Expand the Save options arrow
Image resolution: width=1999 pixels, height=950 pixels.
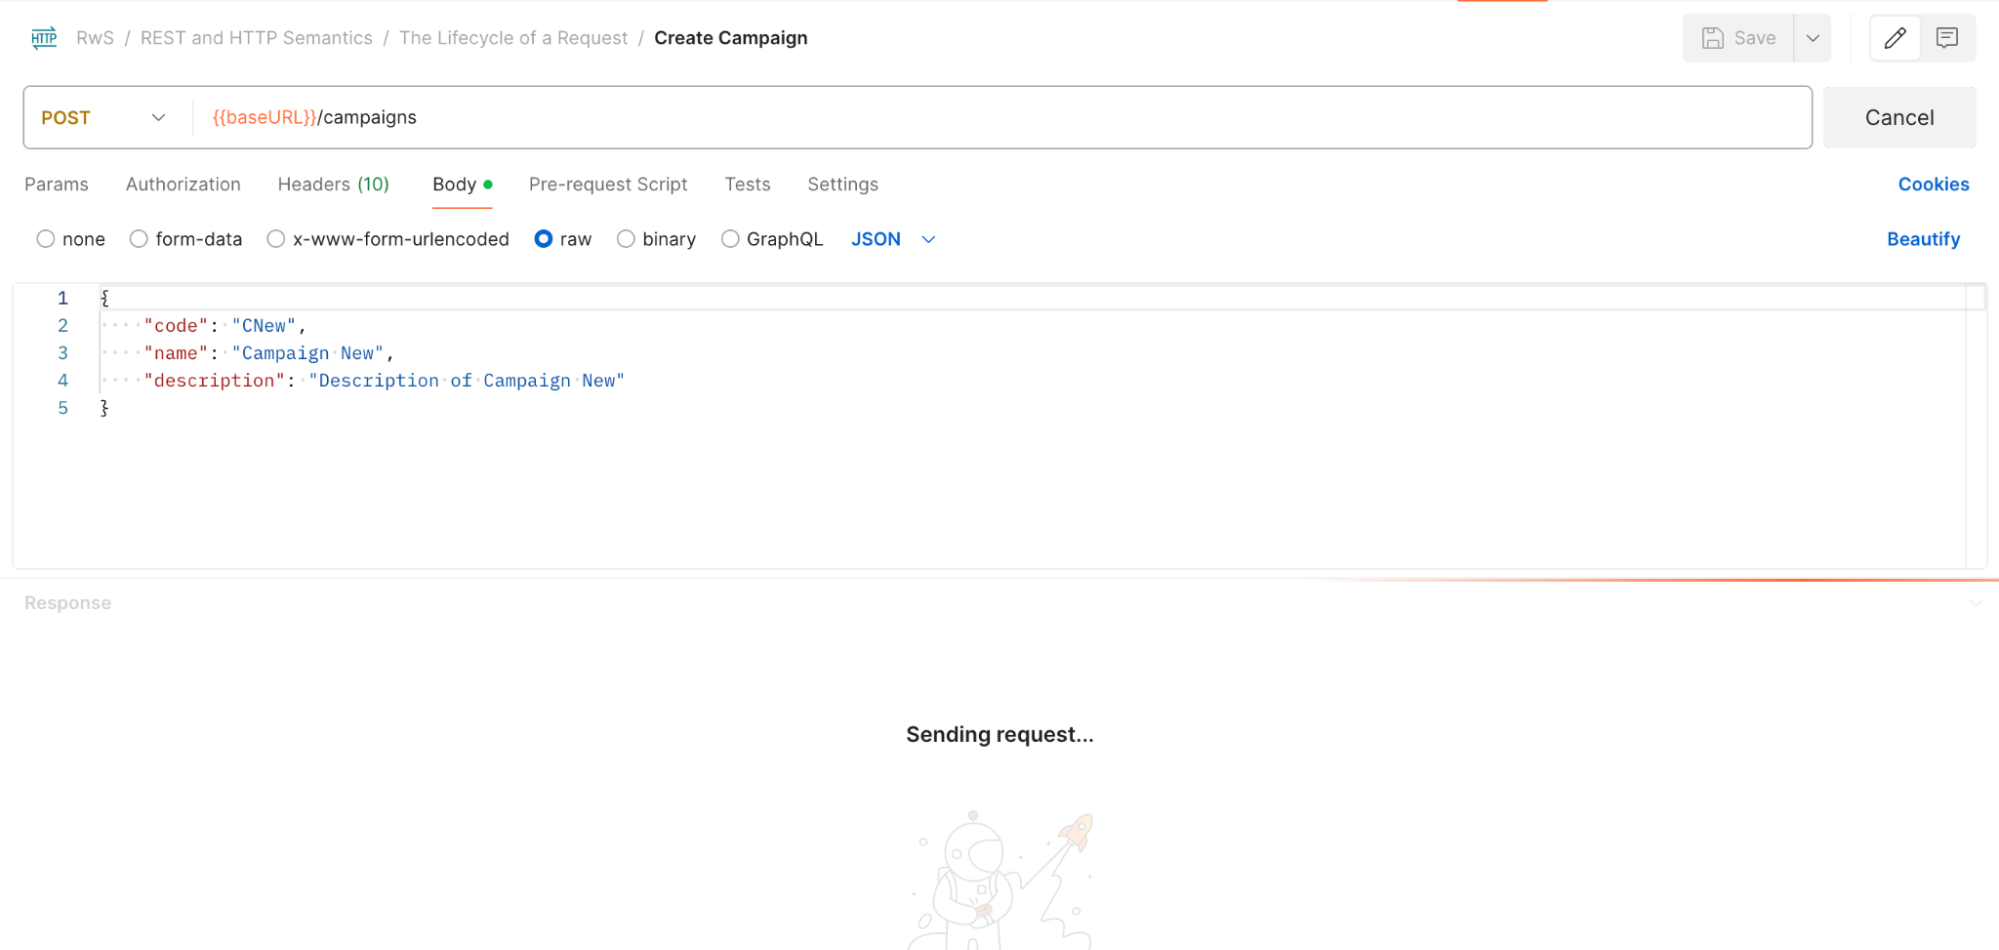pos(1812,38)
